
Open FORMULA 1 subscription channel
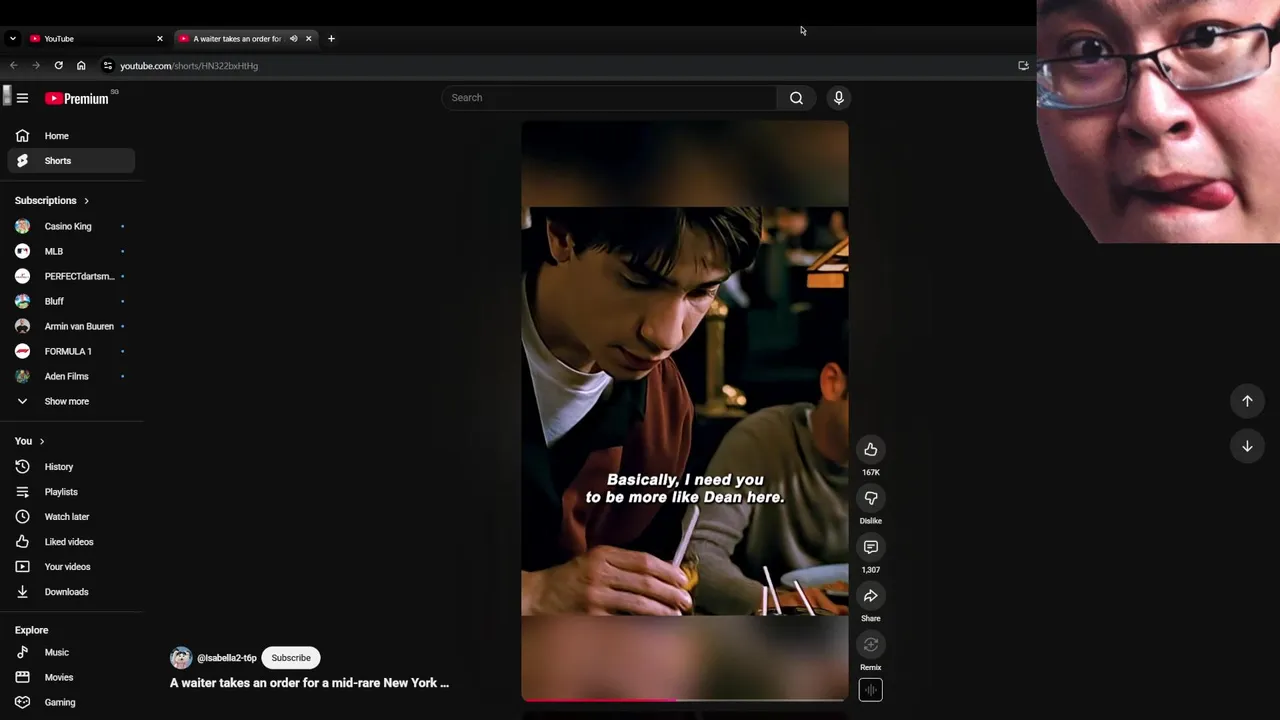pos(68,351)
